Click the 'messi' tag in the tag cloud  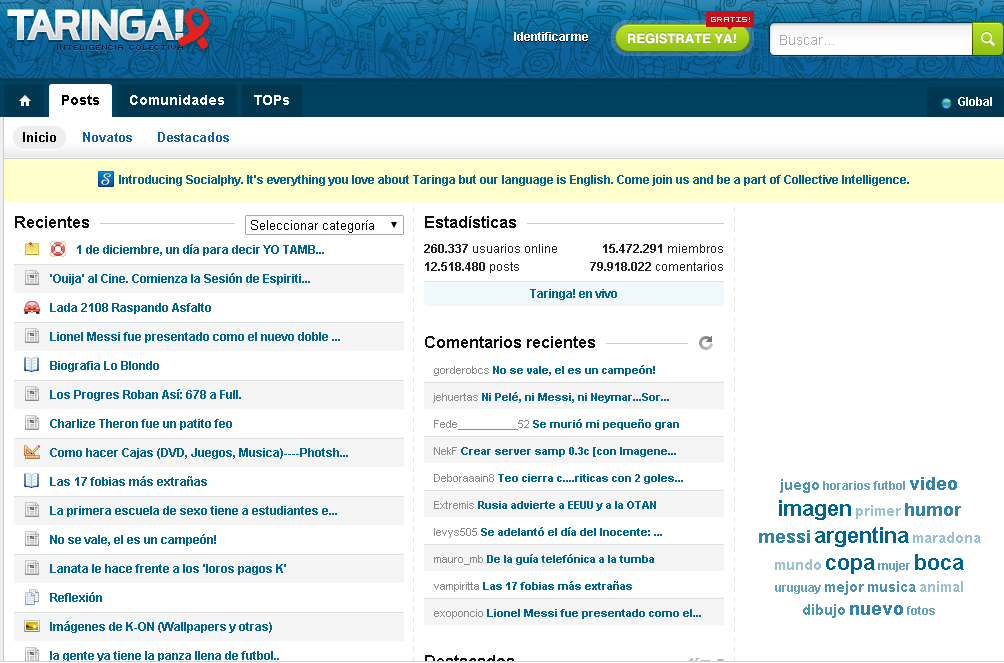[x=784, y=537]
